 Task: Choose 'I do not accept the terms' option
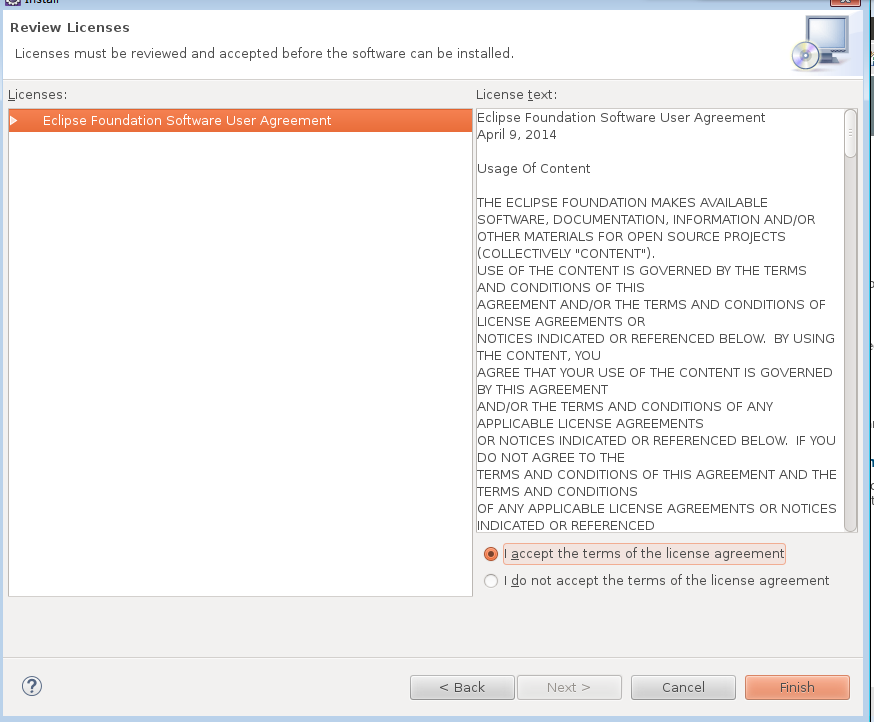coord(490,581)
